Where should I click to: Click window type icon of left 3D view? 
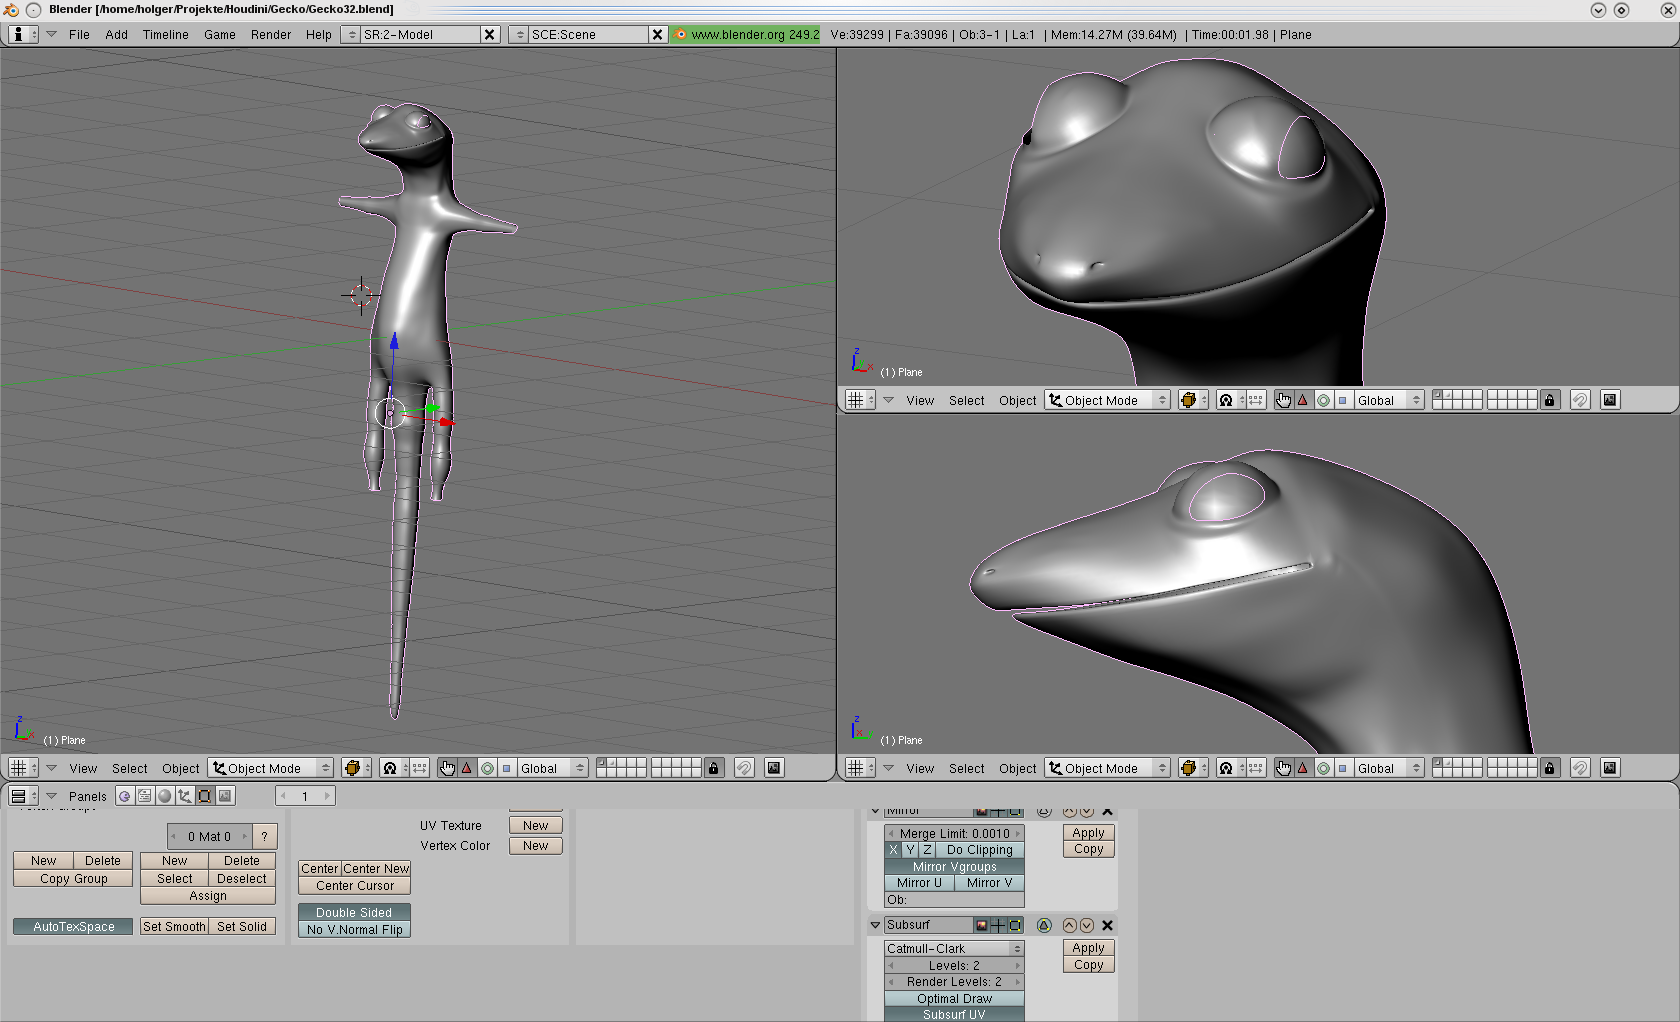tap(22, 768)
